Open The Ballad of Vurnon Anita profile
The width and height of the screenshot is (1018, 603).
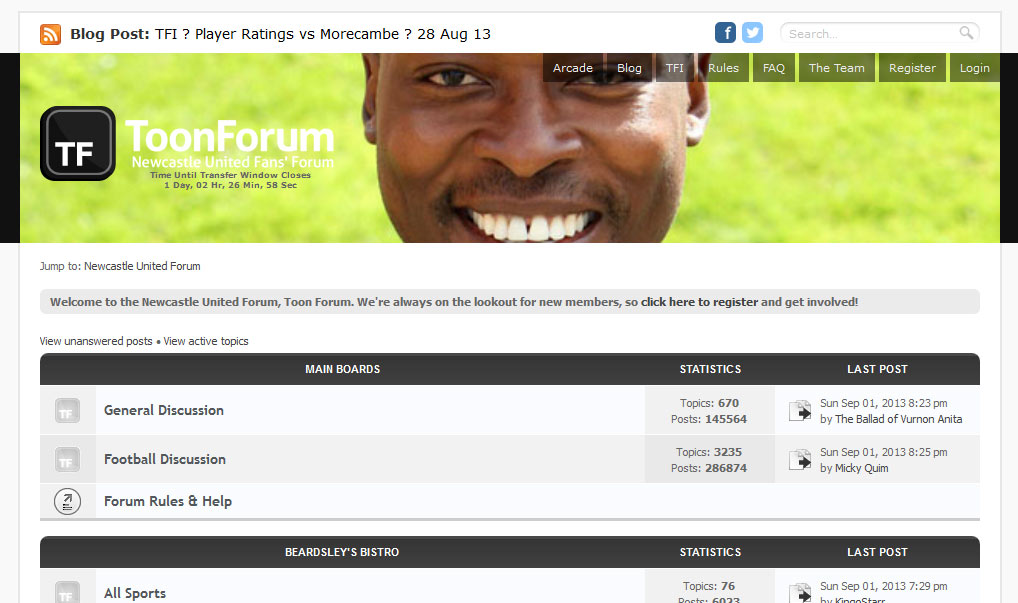coord(899,419)
